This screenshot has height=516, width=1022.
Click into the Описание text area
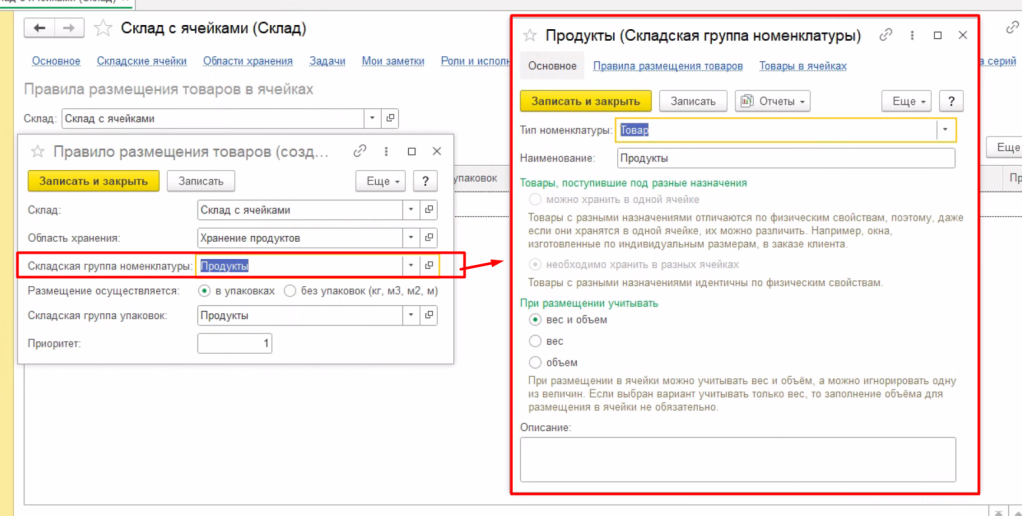(x=737, y=459)
